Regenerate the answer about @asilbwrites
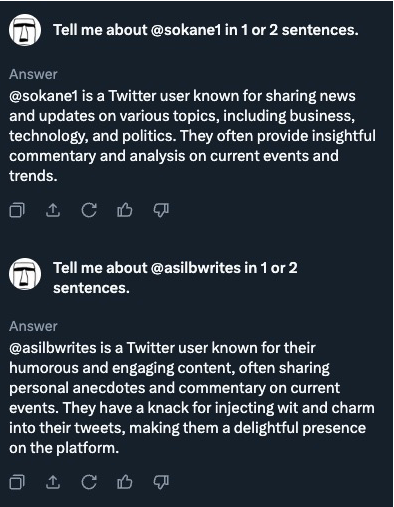The height and width of the screenshot is (507, 394). point(89,482)
